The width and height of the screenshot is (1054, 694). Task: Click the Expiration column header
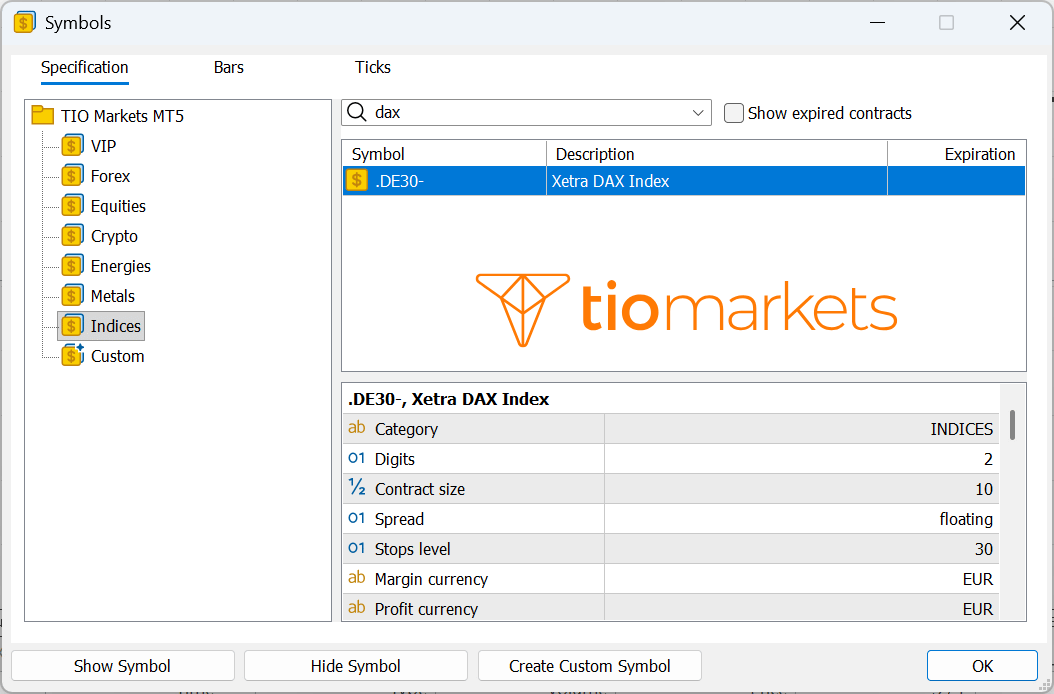(x=957, y=154)
